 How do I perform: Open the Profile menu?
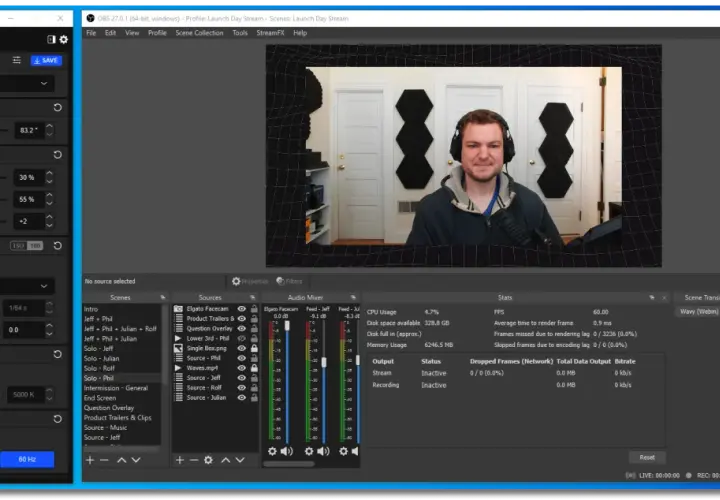pos(157,33)
